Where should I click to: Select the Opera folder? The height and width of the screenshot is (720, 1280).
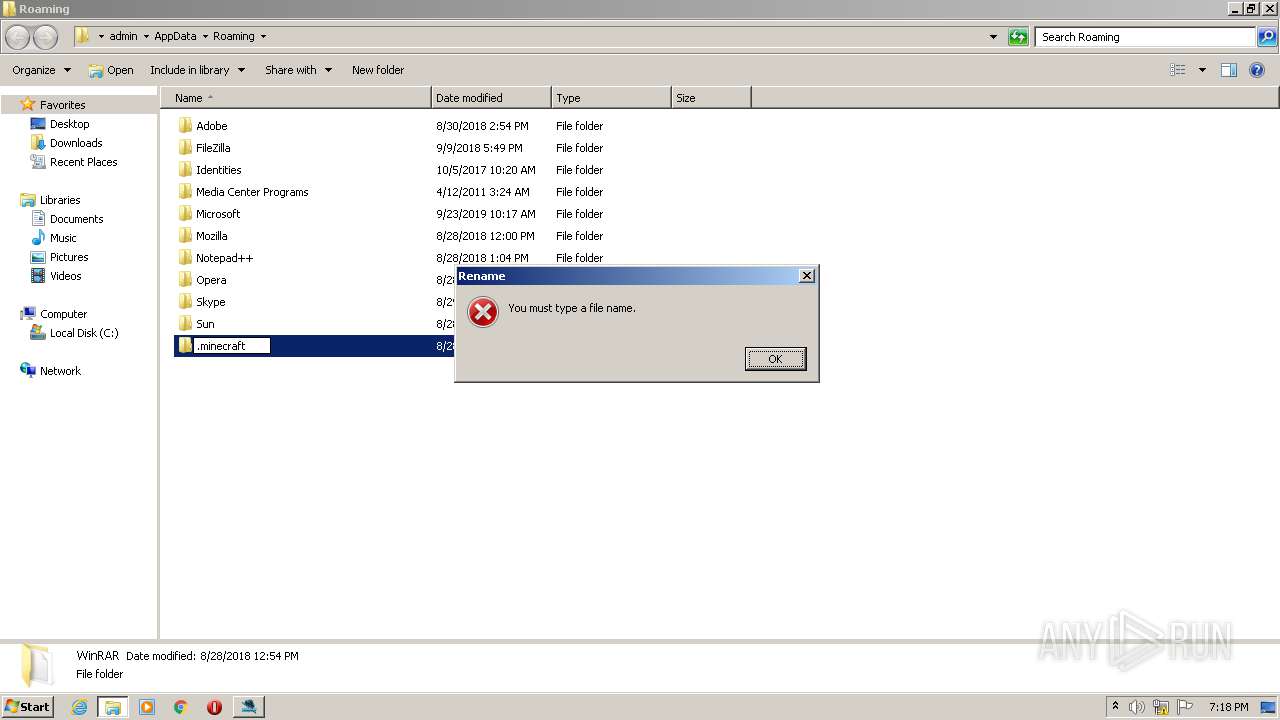click(211, 280)
